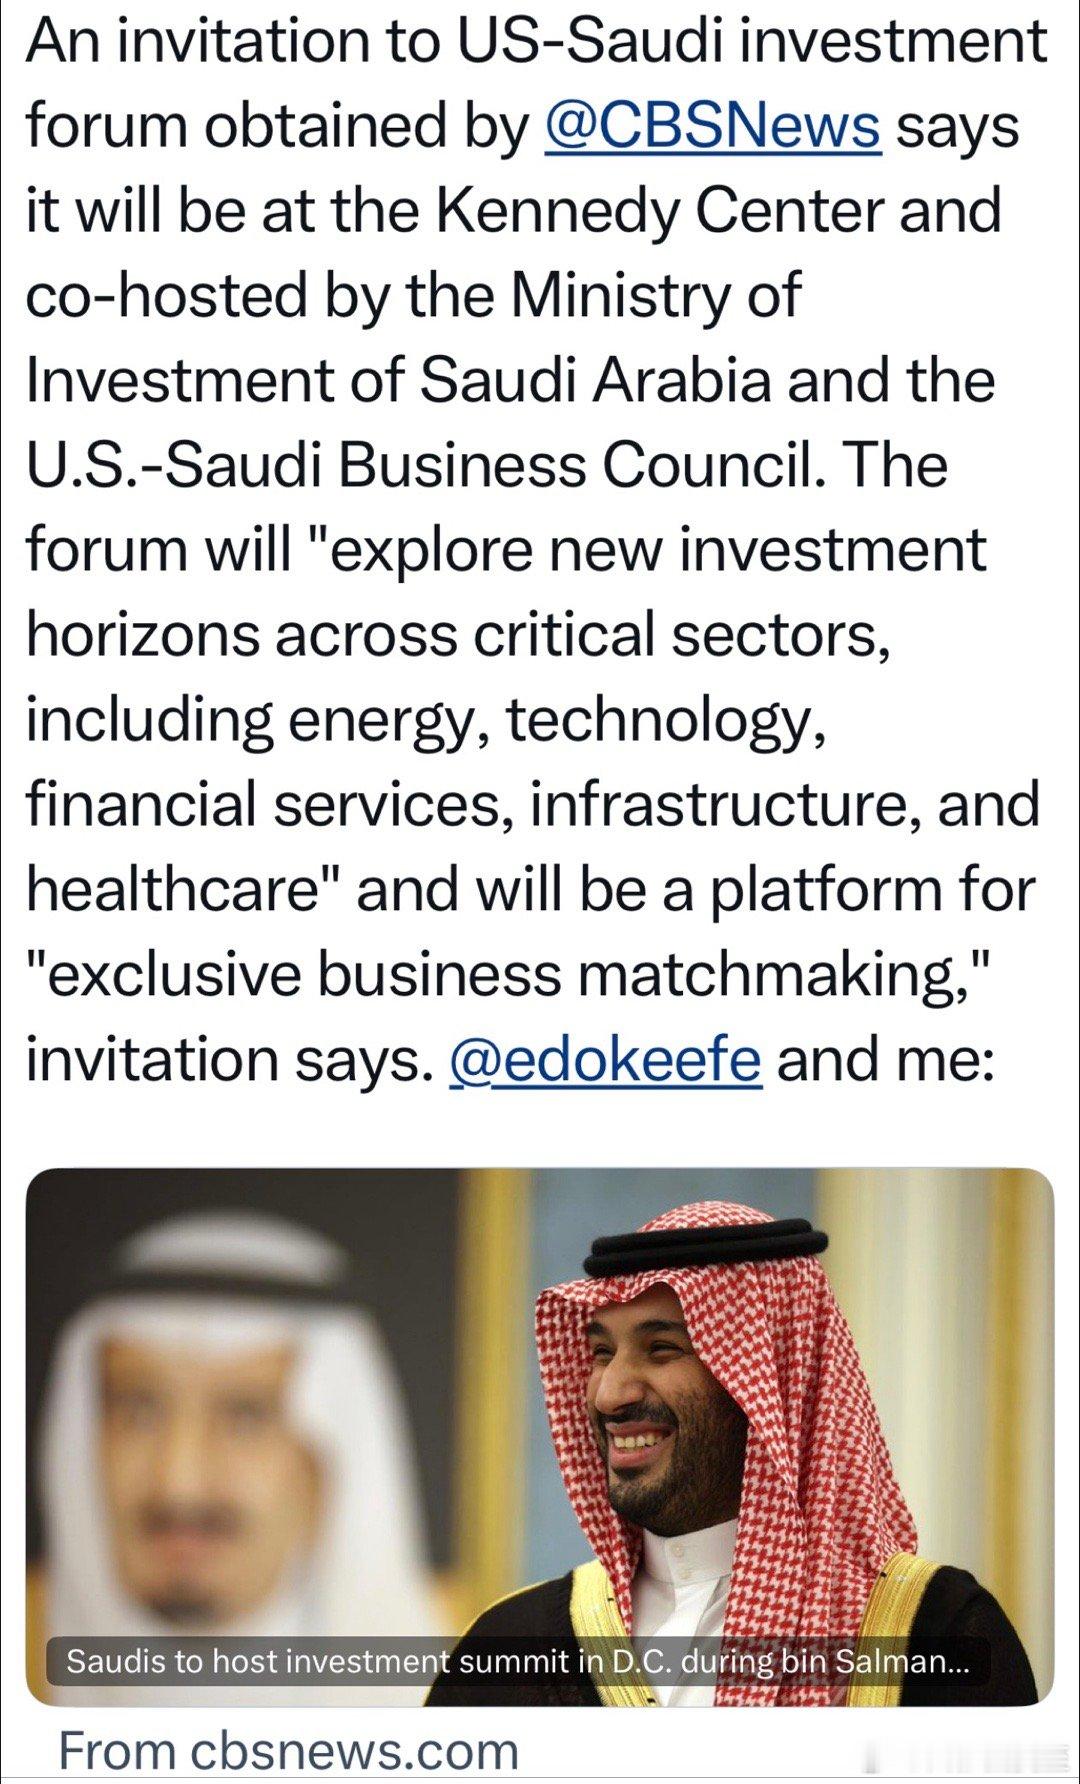Image resolution: width=1080 pixels, height=1784 pixels.
Task: Tap 'including energy, technology' in the post
Action: point(427,721)
